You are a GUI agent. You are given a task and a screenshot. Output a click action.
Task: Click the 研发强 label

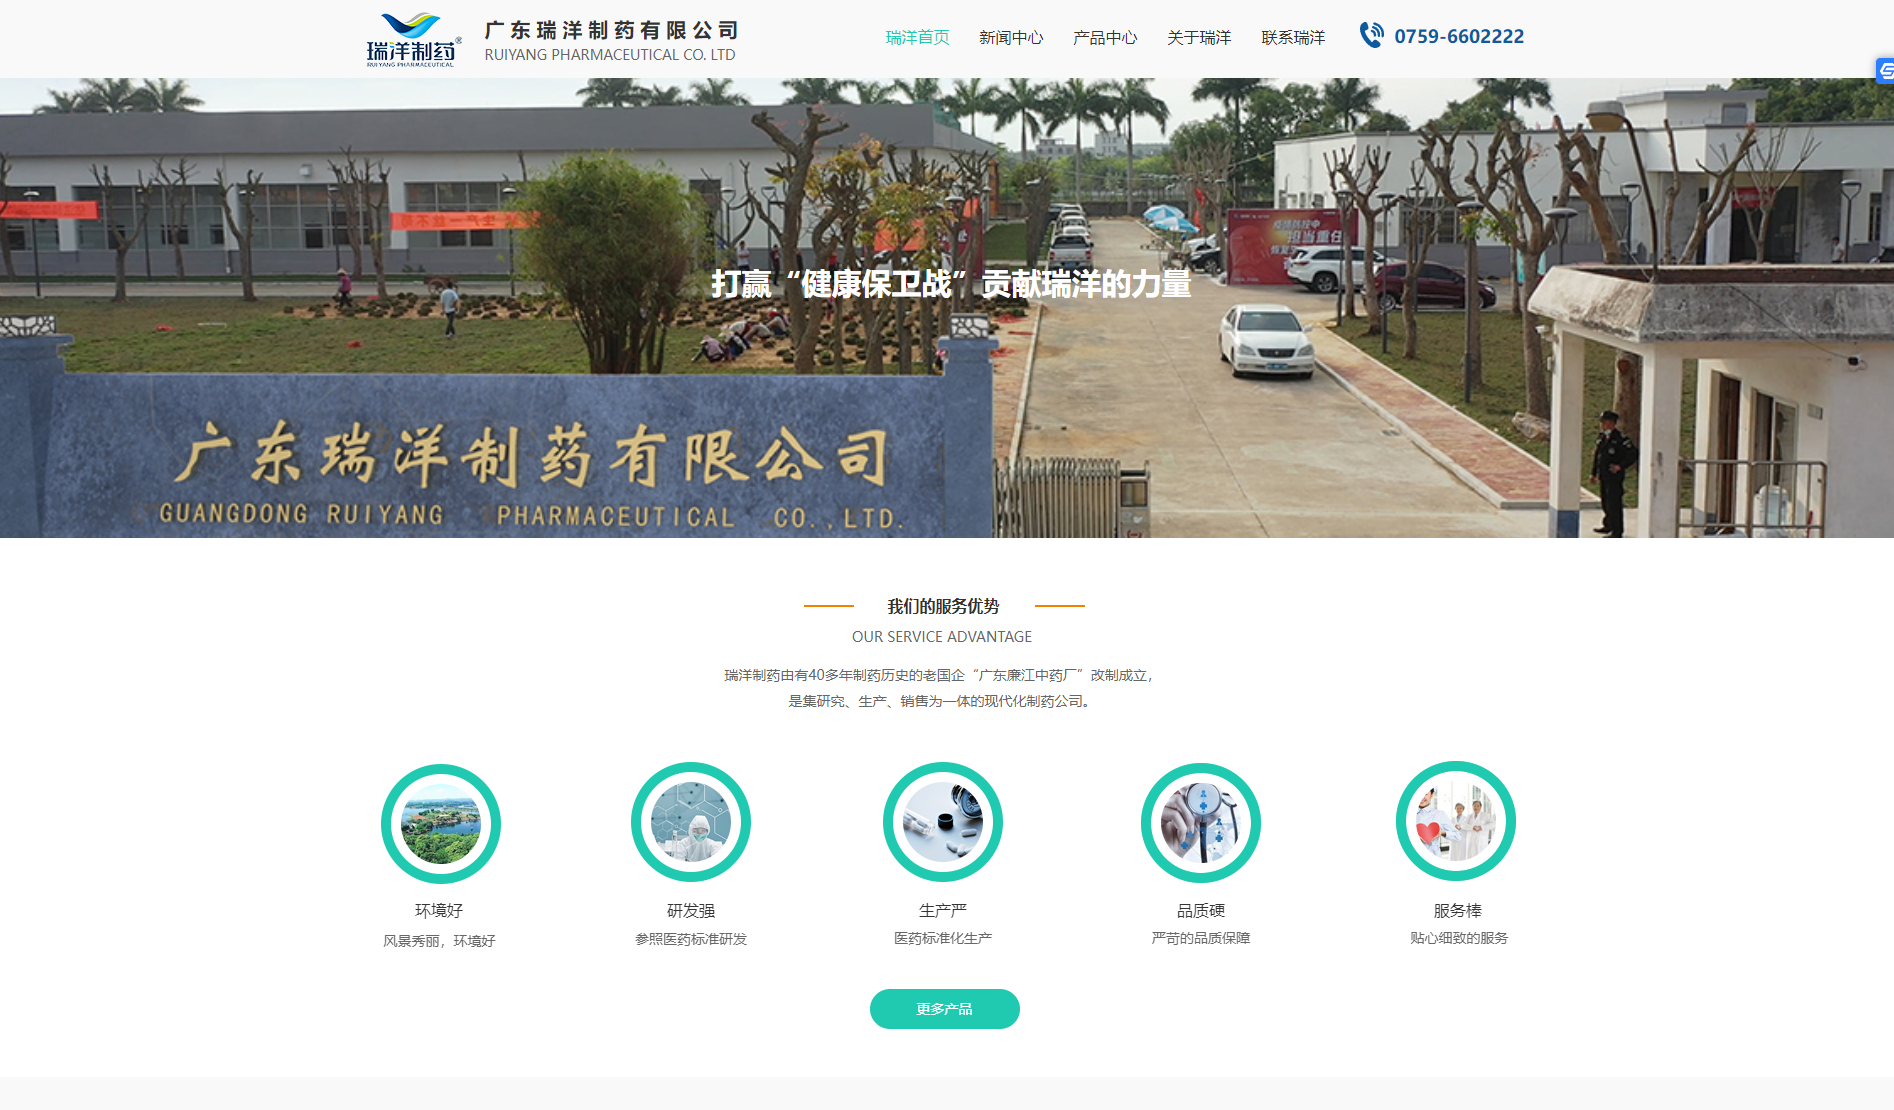point(691,910)
